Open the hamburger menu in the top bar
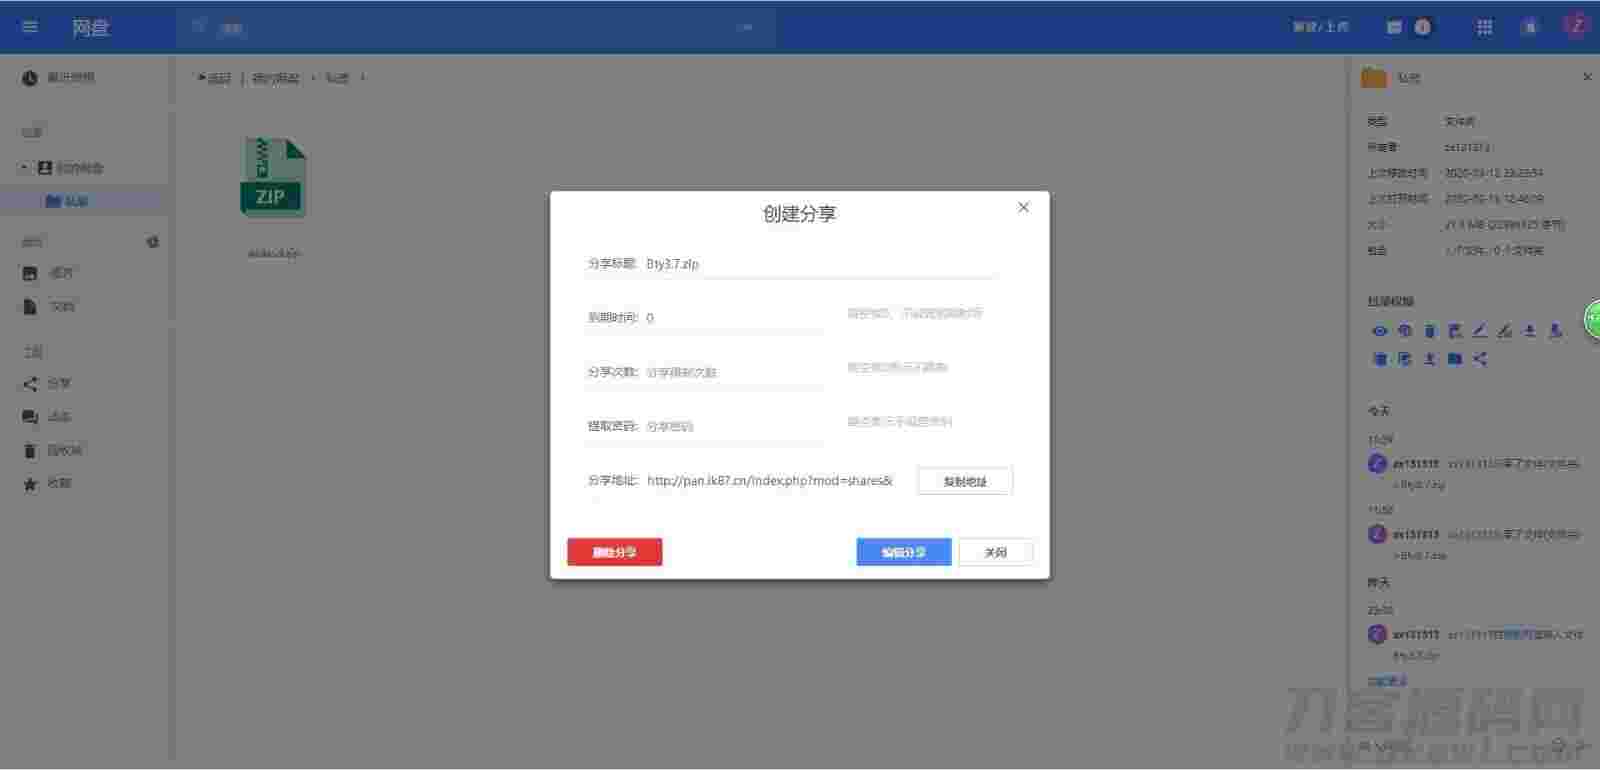Image resolution: width=1600 pixels, height=770 pixels. point(30,27)
